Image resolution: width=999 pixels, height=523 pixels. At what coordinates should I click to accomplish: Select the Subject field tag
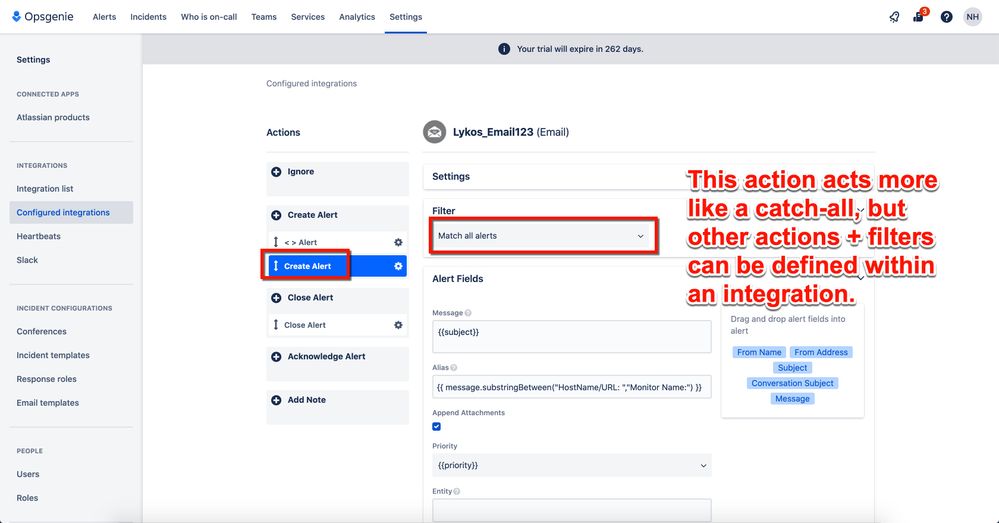[793, 368]
